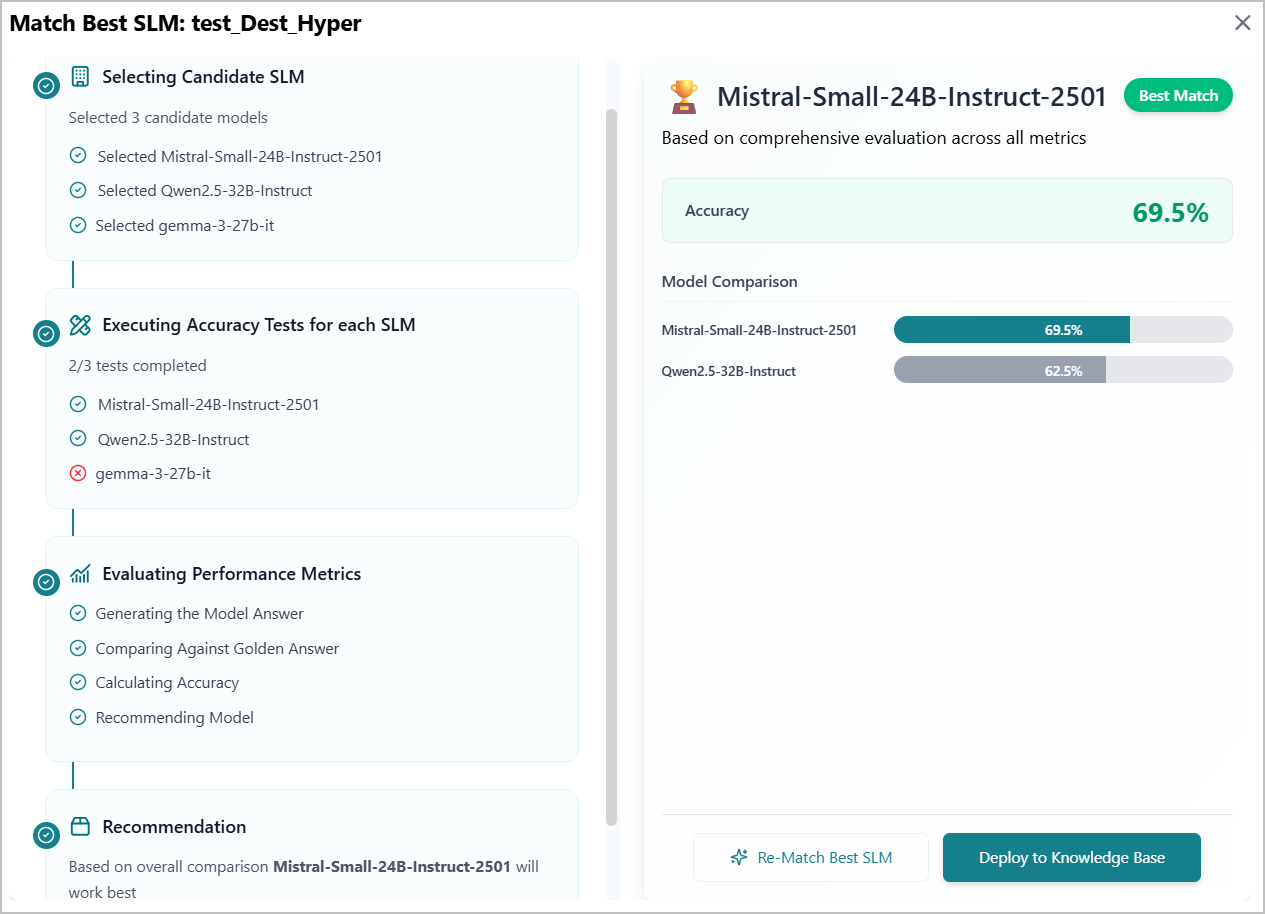Click the tools icon beside Executing Accuracy Tests
1265x914 pixels.
click(80, 325)
